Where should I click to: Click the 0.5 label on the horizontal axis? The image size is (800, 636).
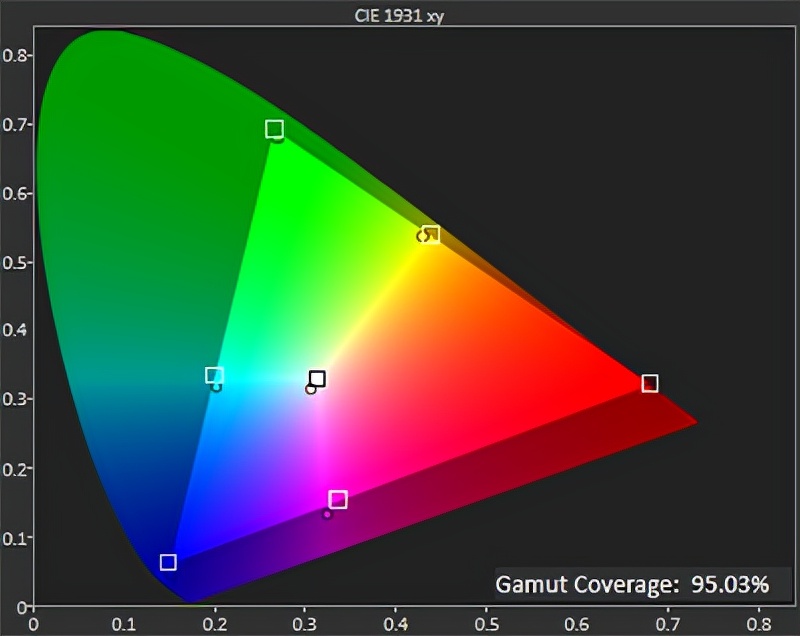pyautogui.click(x=486, y=624)
